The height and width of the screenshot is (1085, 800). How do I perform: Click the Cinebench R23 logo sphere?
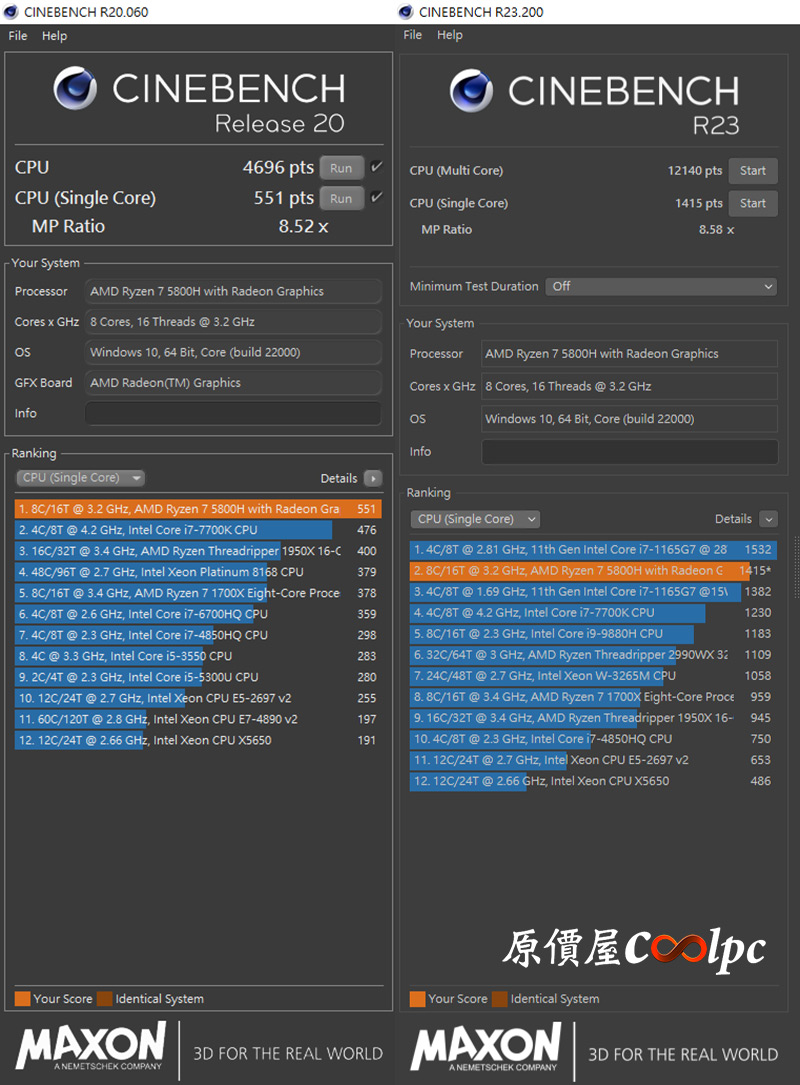471,90
